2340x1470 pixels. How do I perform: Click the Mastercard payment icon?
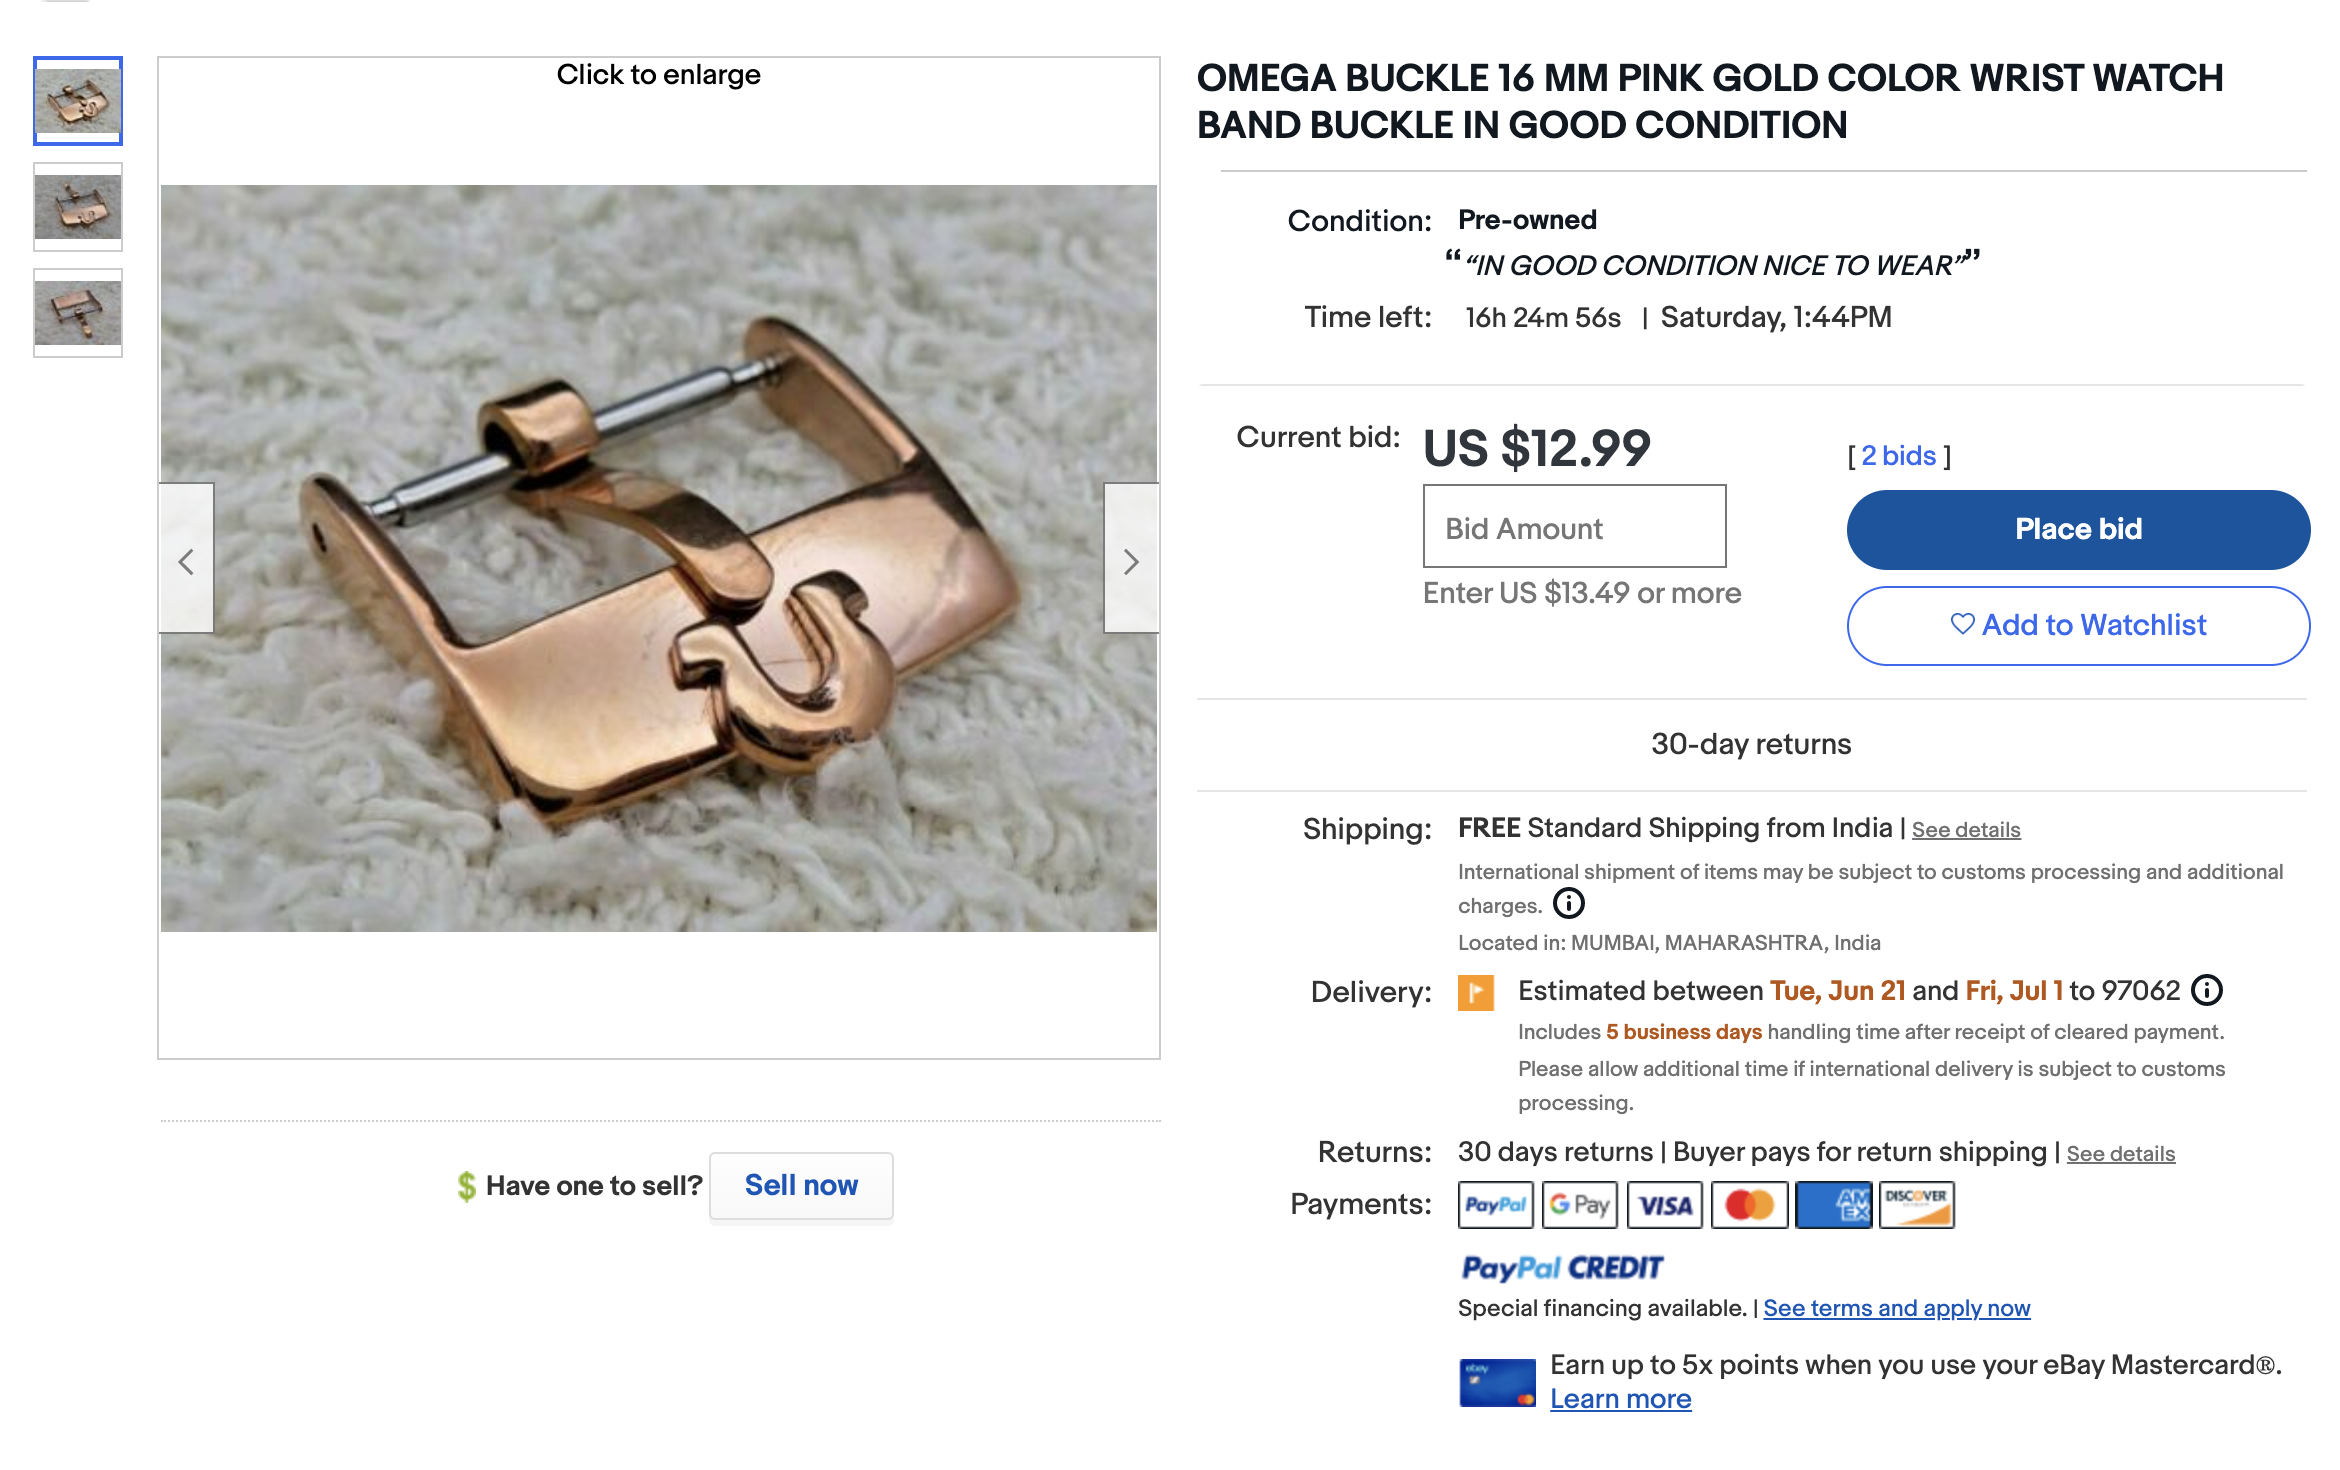(x=1749, y=1205)
